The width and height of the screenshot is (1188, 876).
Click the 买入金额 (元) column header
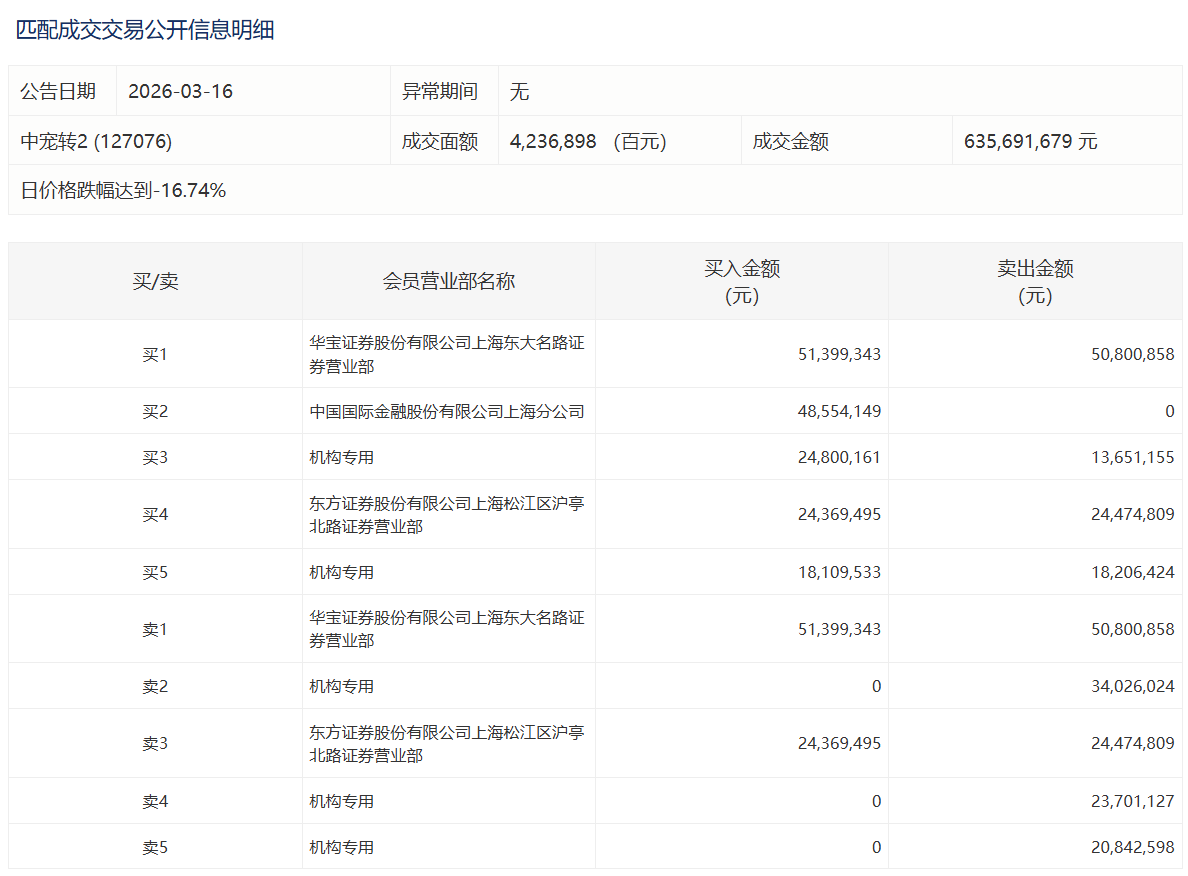click(x=741, y=281)
